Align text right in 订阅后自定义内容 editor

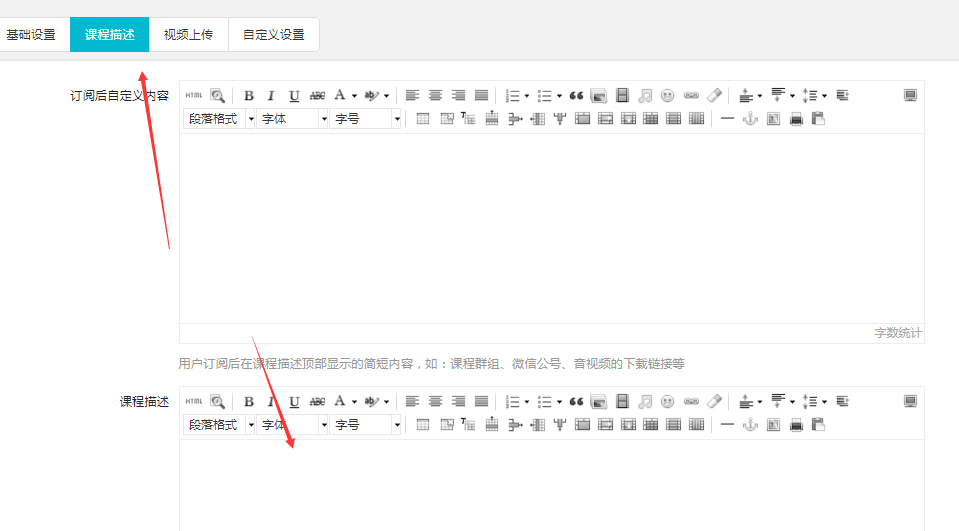459,95
